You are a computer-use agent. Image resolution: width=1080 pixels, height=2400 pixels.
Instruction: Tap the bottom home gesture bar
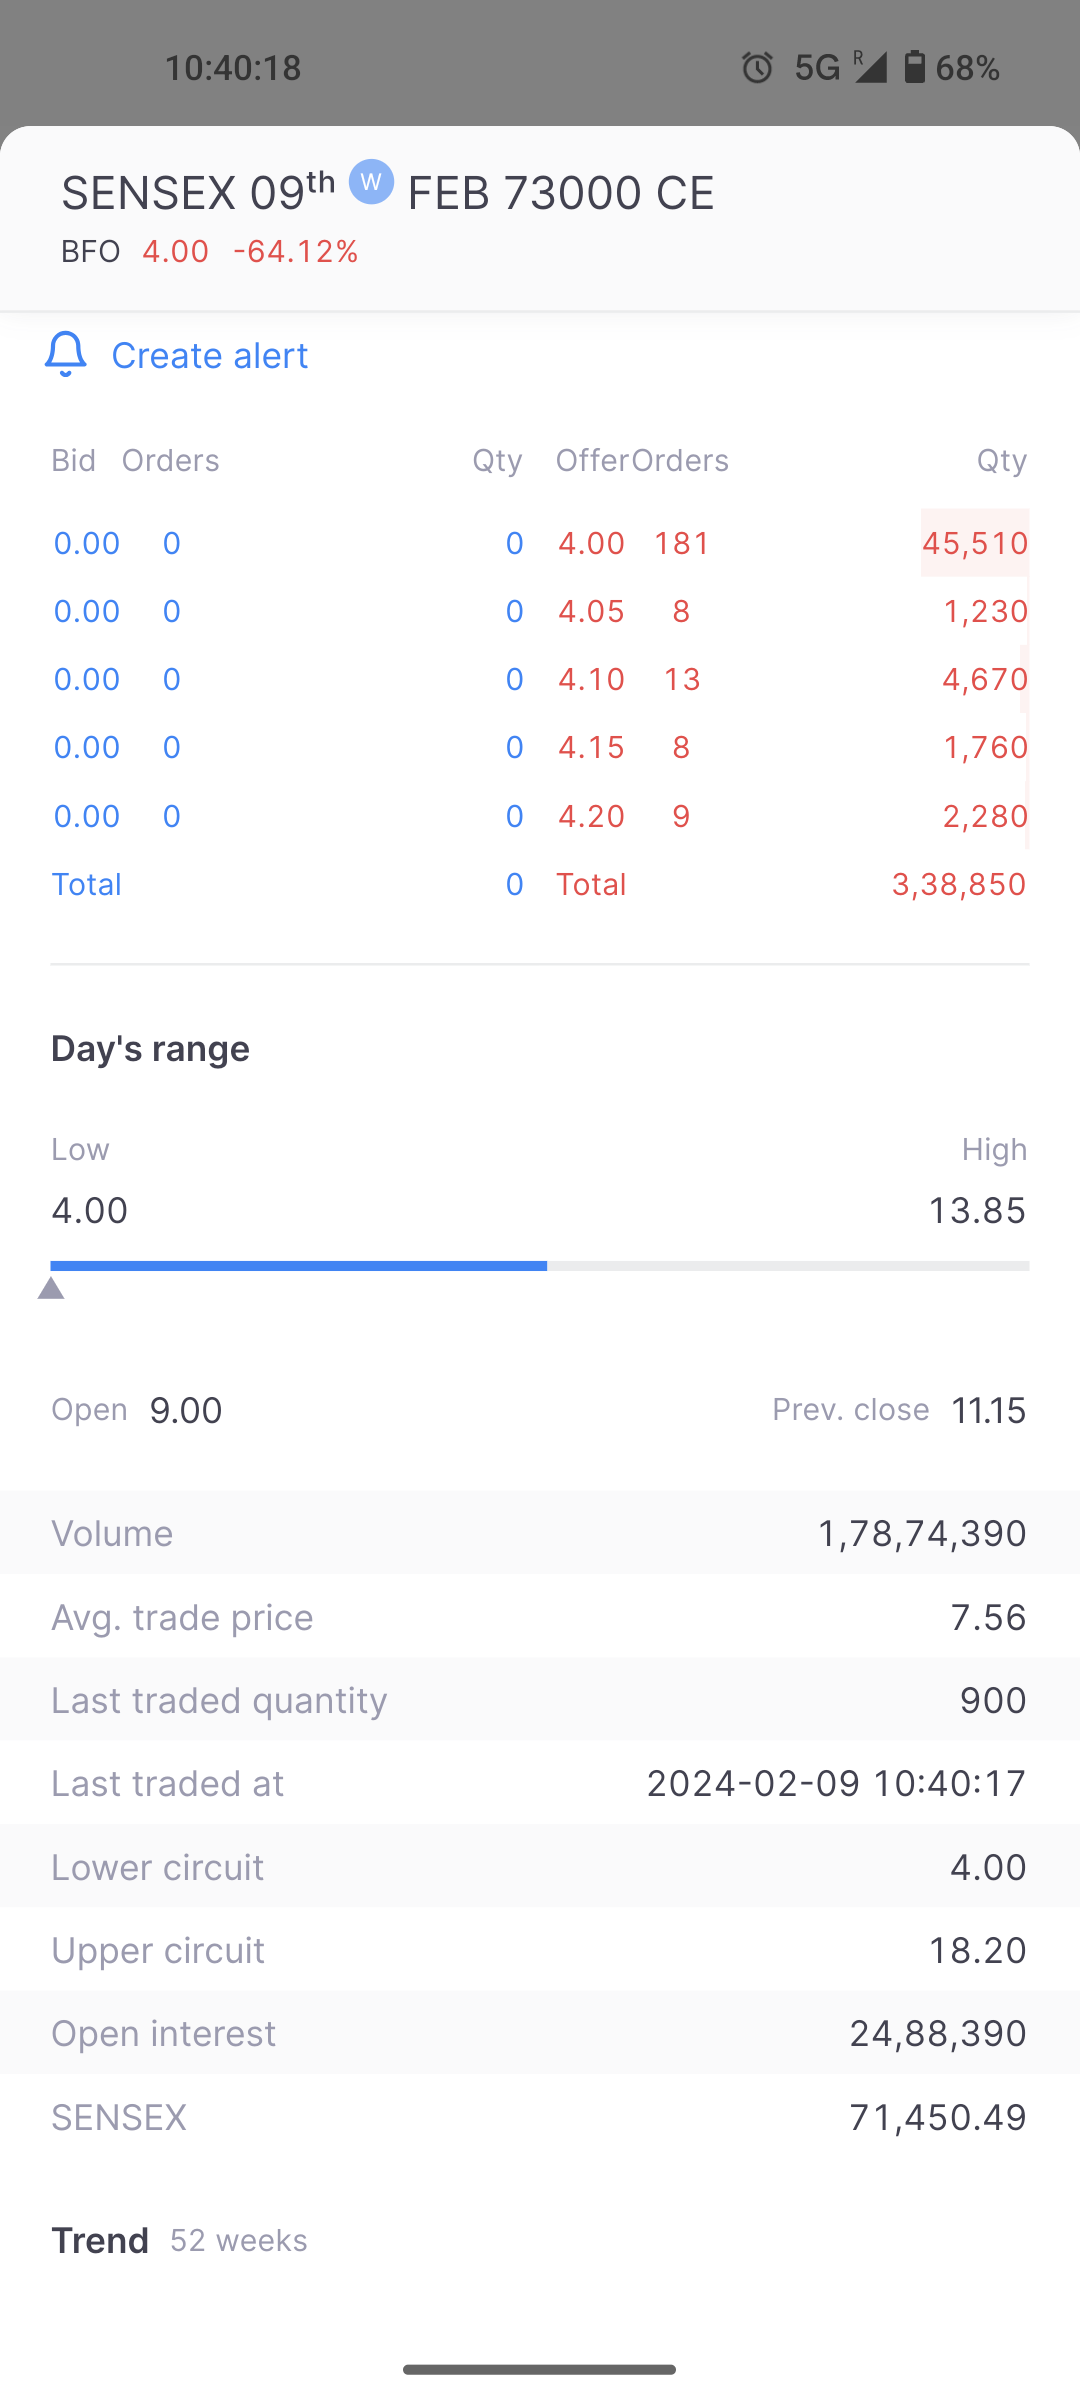(x=540, y=2369)
